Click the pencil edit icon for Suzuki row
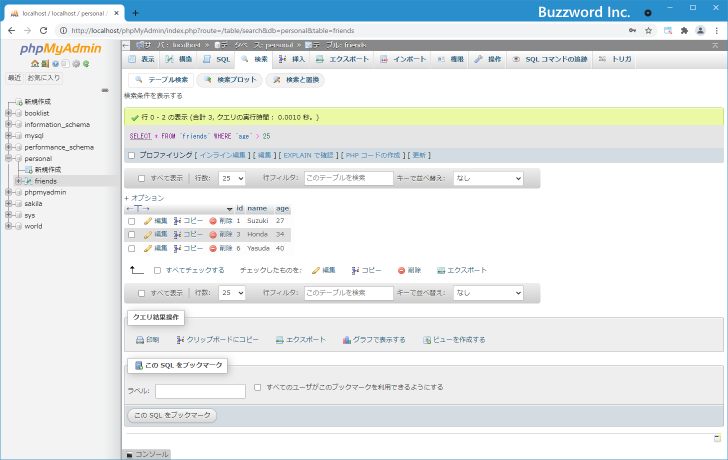 click(148, 220)
